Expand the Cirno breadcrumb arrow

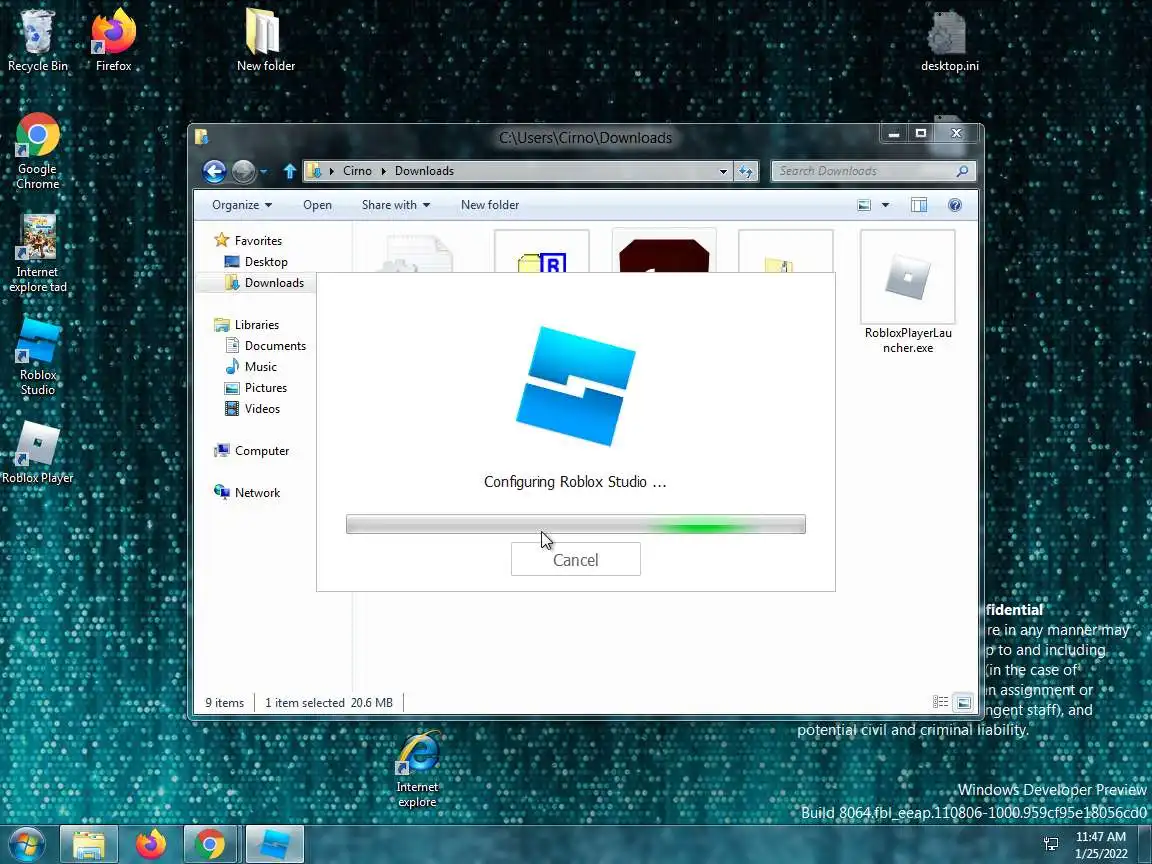tap(384, 171)
